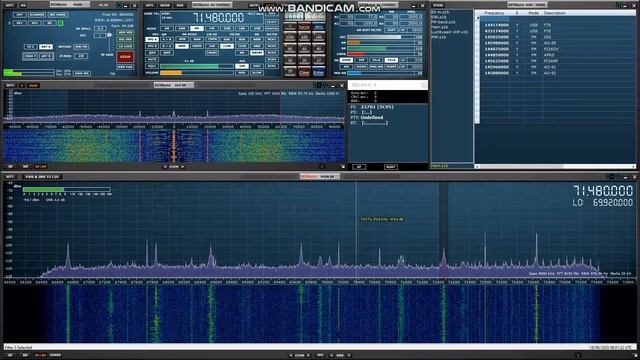Screen dimensions: 640x360
Task: Adjust the orange VOLUME slider
Action: click(x=197, y=73)
